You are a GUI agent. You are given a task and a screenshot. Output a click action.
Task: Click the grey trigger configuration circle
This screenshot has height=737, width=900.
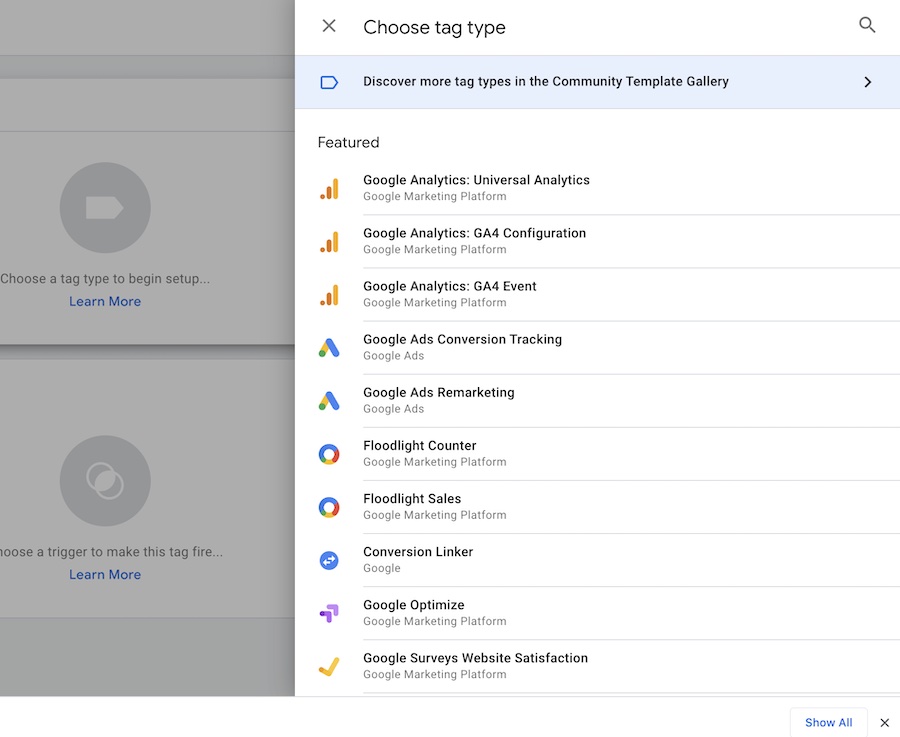[105, 481]
